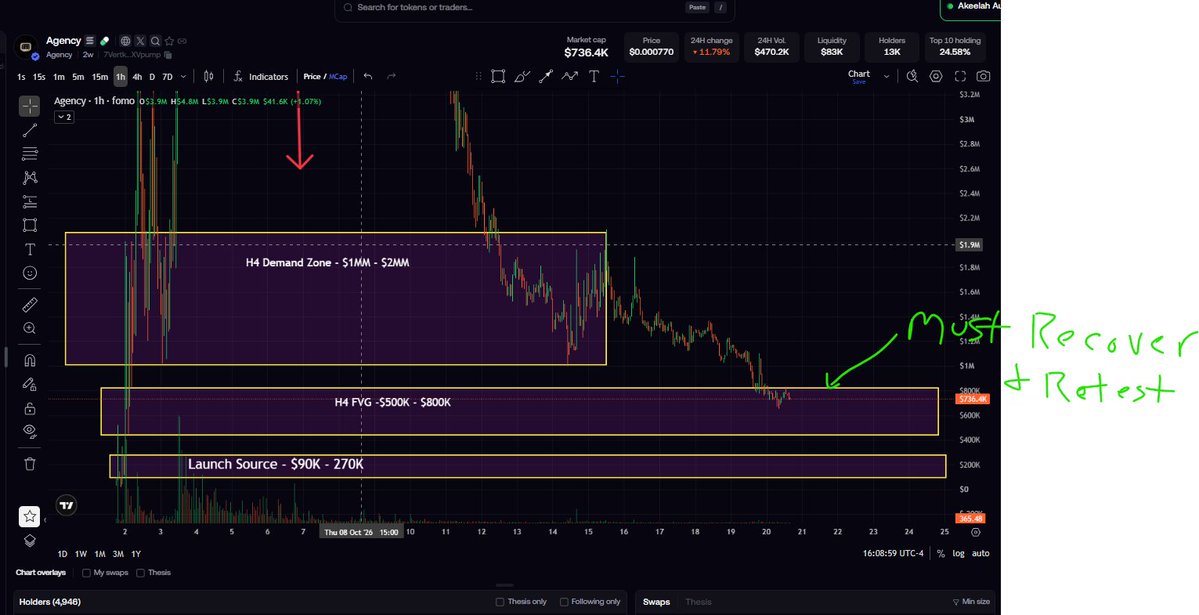Open the emoji icons tool

[x=30, y=273]
